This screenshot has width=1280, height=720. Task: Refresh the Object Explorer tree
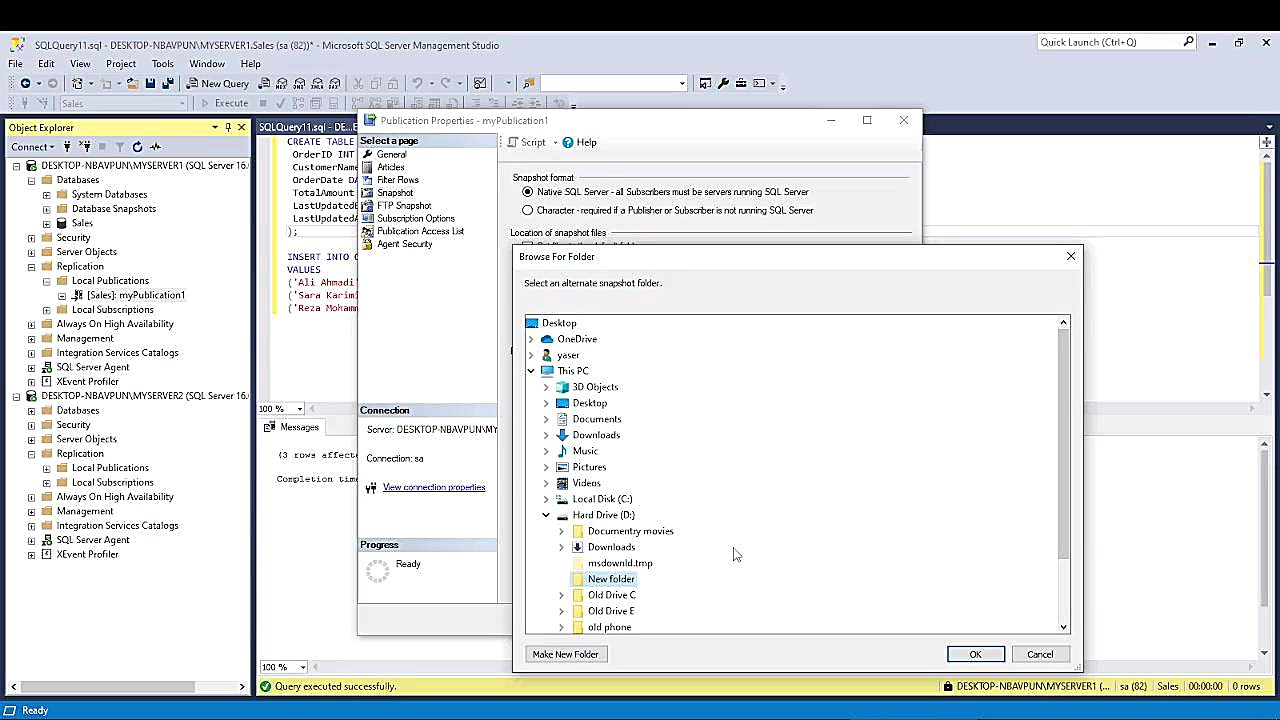pos(137,147)
